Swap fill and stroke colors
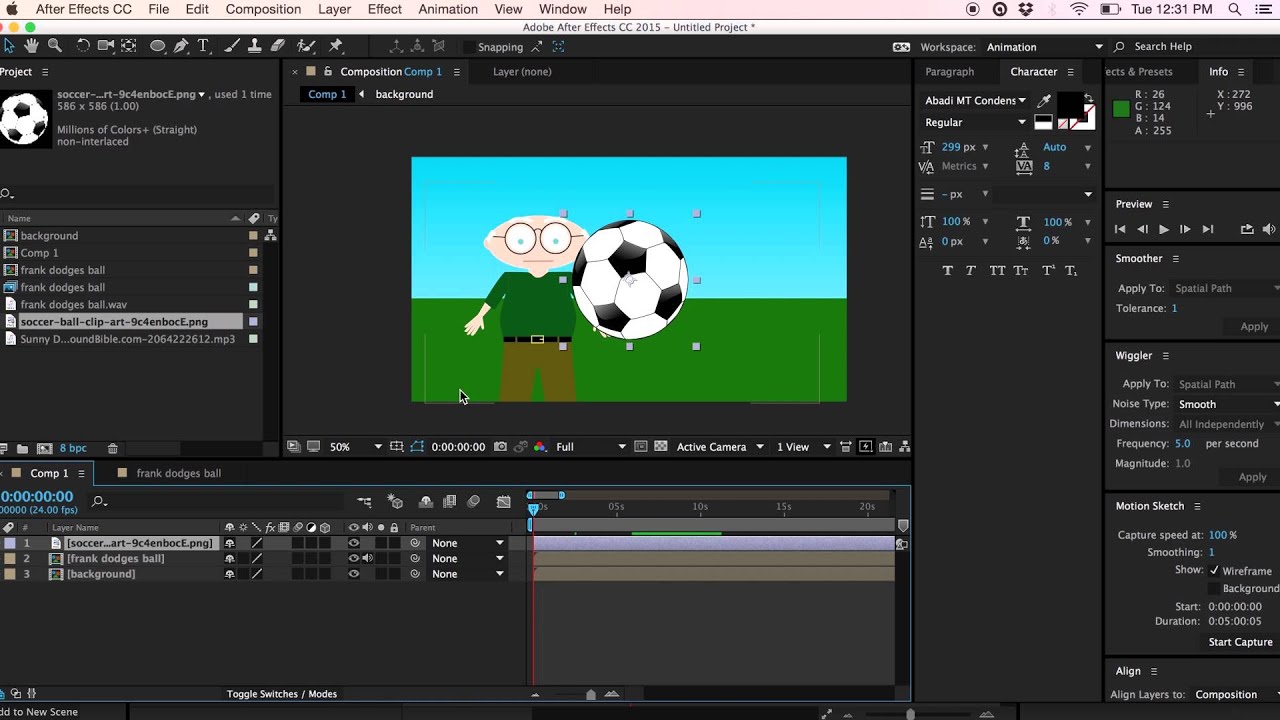Screen dimensions: 1280x720 1088,97
